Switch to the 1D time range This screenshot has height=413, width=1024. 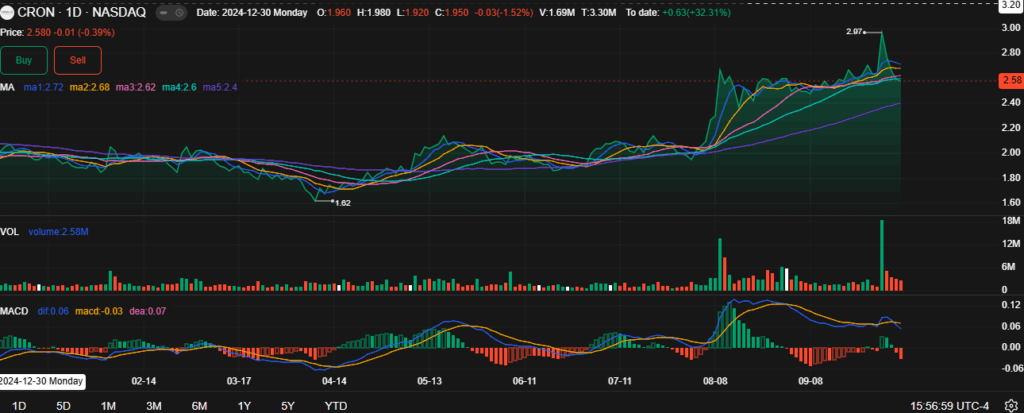point(19,406)
